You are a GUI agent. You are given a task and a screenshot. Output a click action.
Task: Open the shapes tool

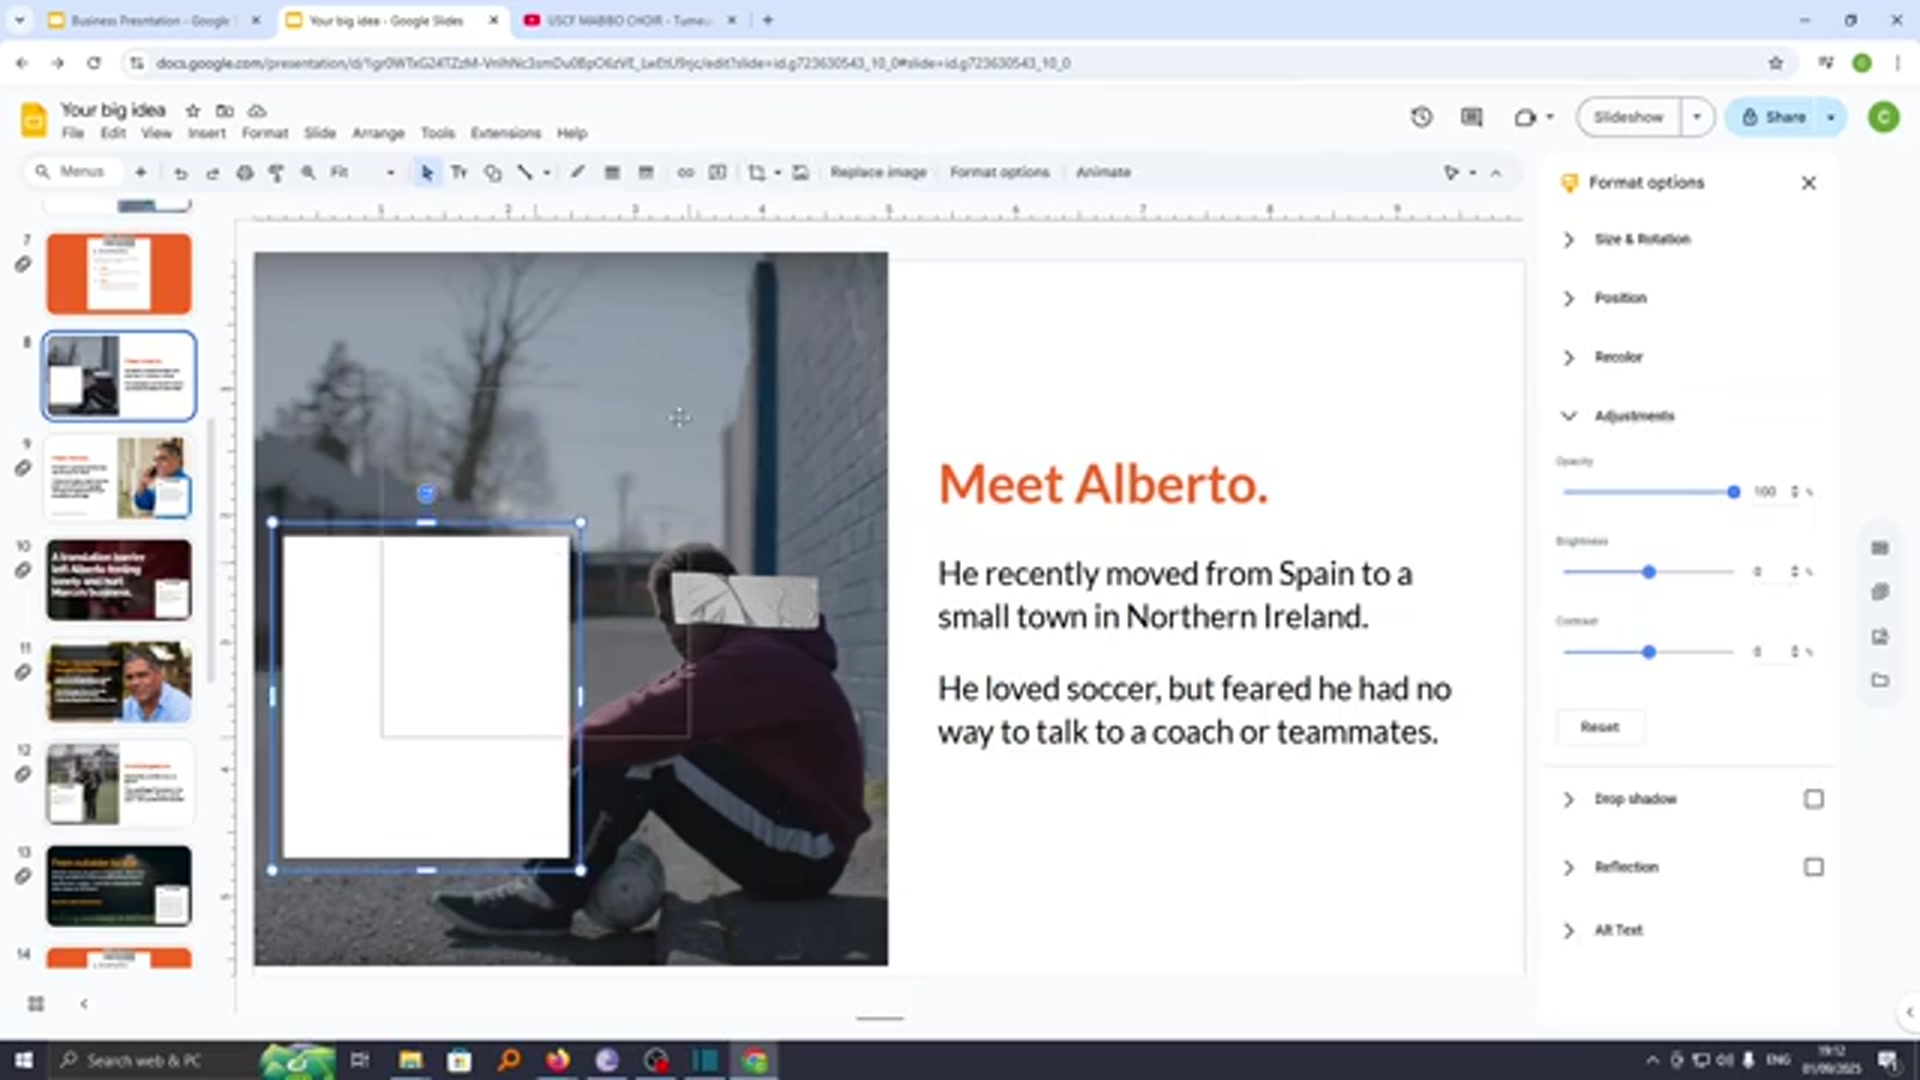pos(492,172)
